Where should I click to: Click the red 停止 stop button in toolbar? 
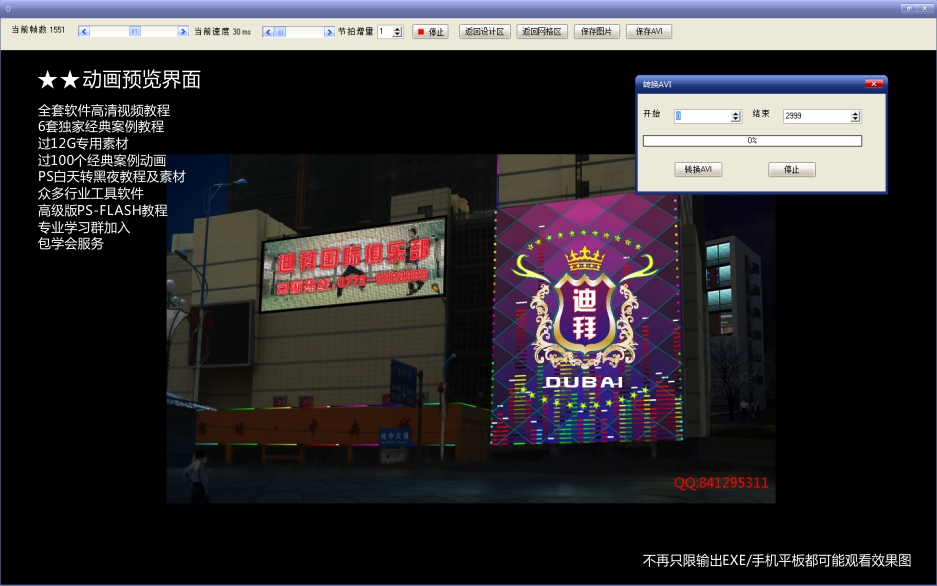[x=430, y=32]
